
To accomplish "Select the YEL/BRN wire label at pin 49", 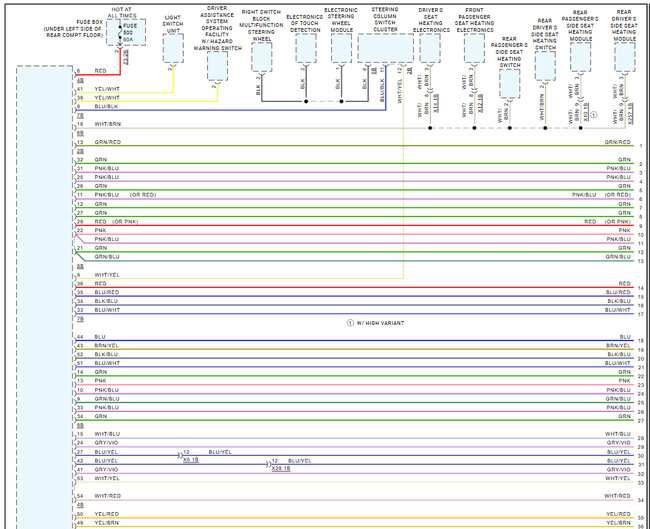I will (x=107, y=523).
